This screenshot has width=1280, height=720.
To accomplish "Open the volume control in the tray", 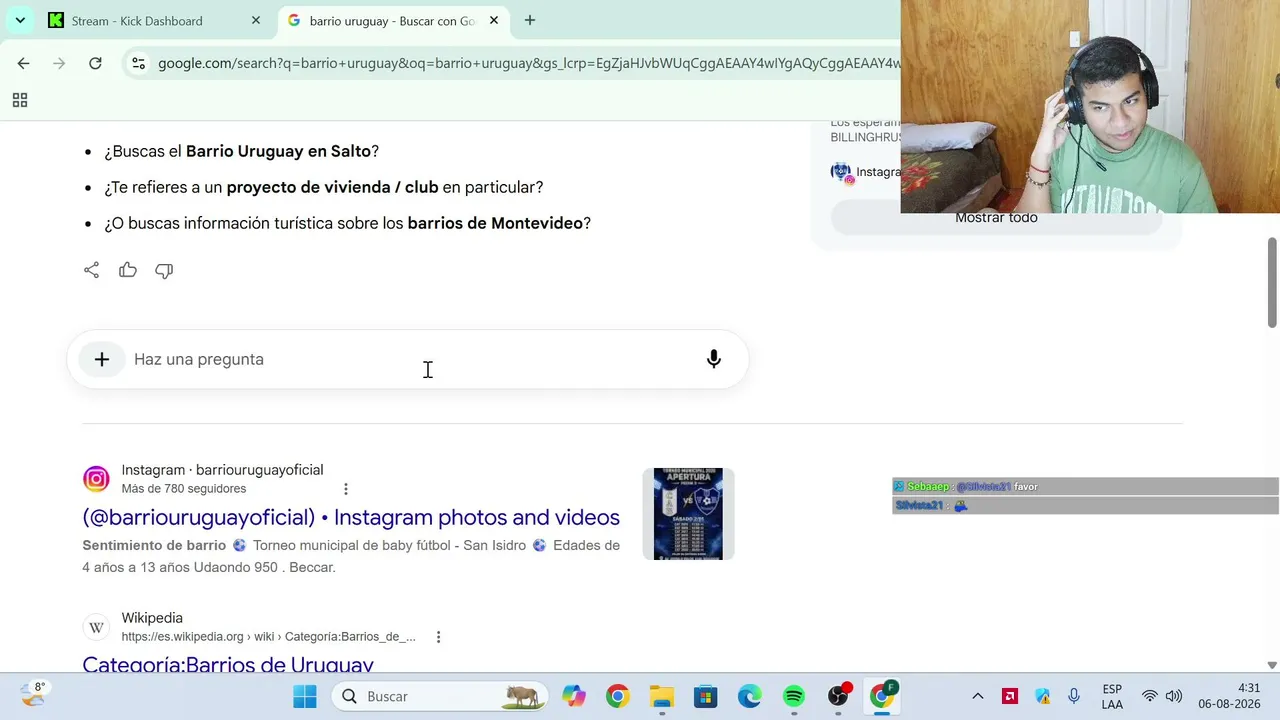I will [1174, 696].
